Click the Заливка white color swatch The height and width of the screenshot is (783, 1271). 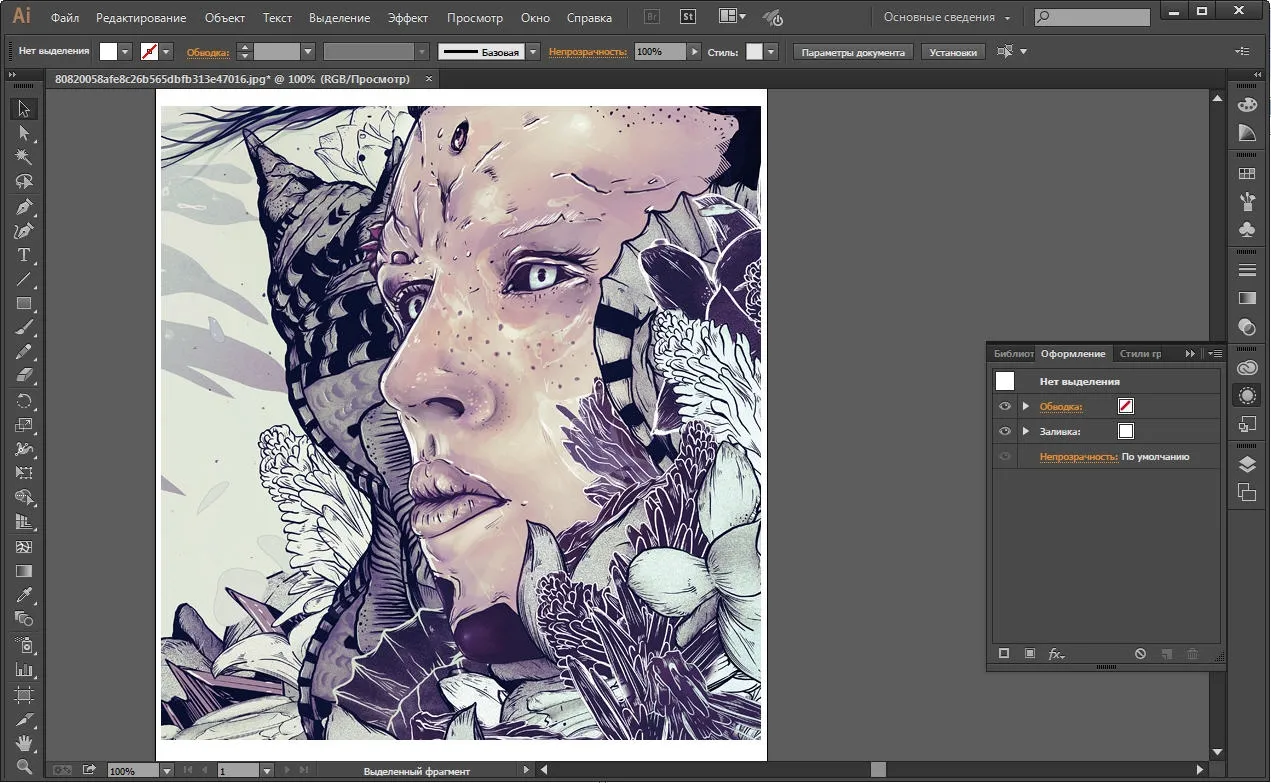[1126, 431]
